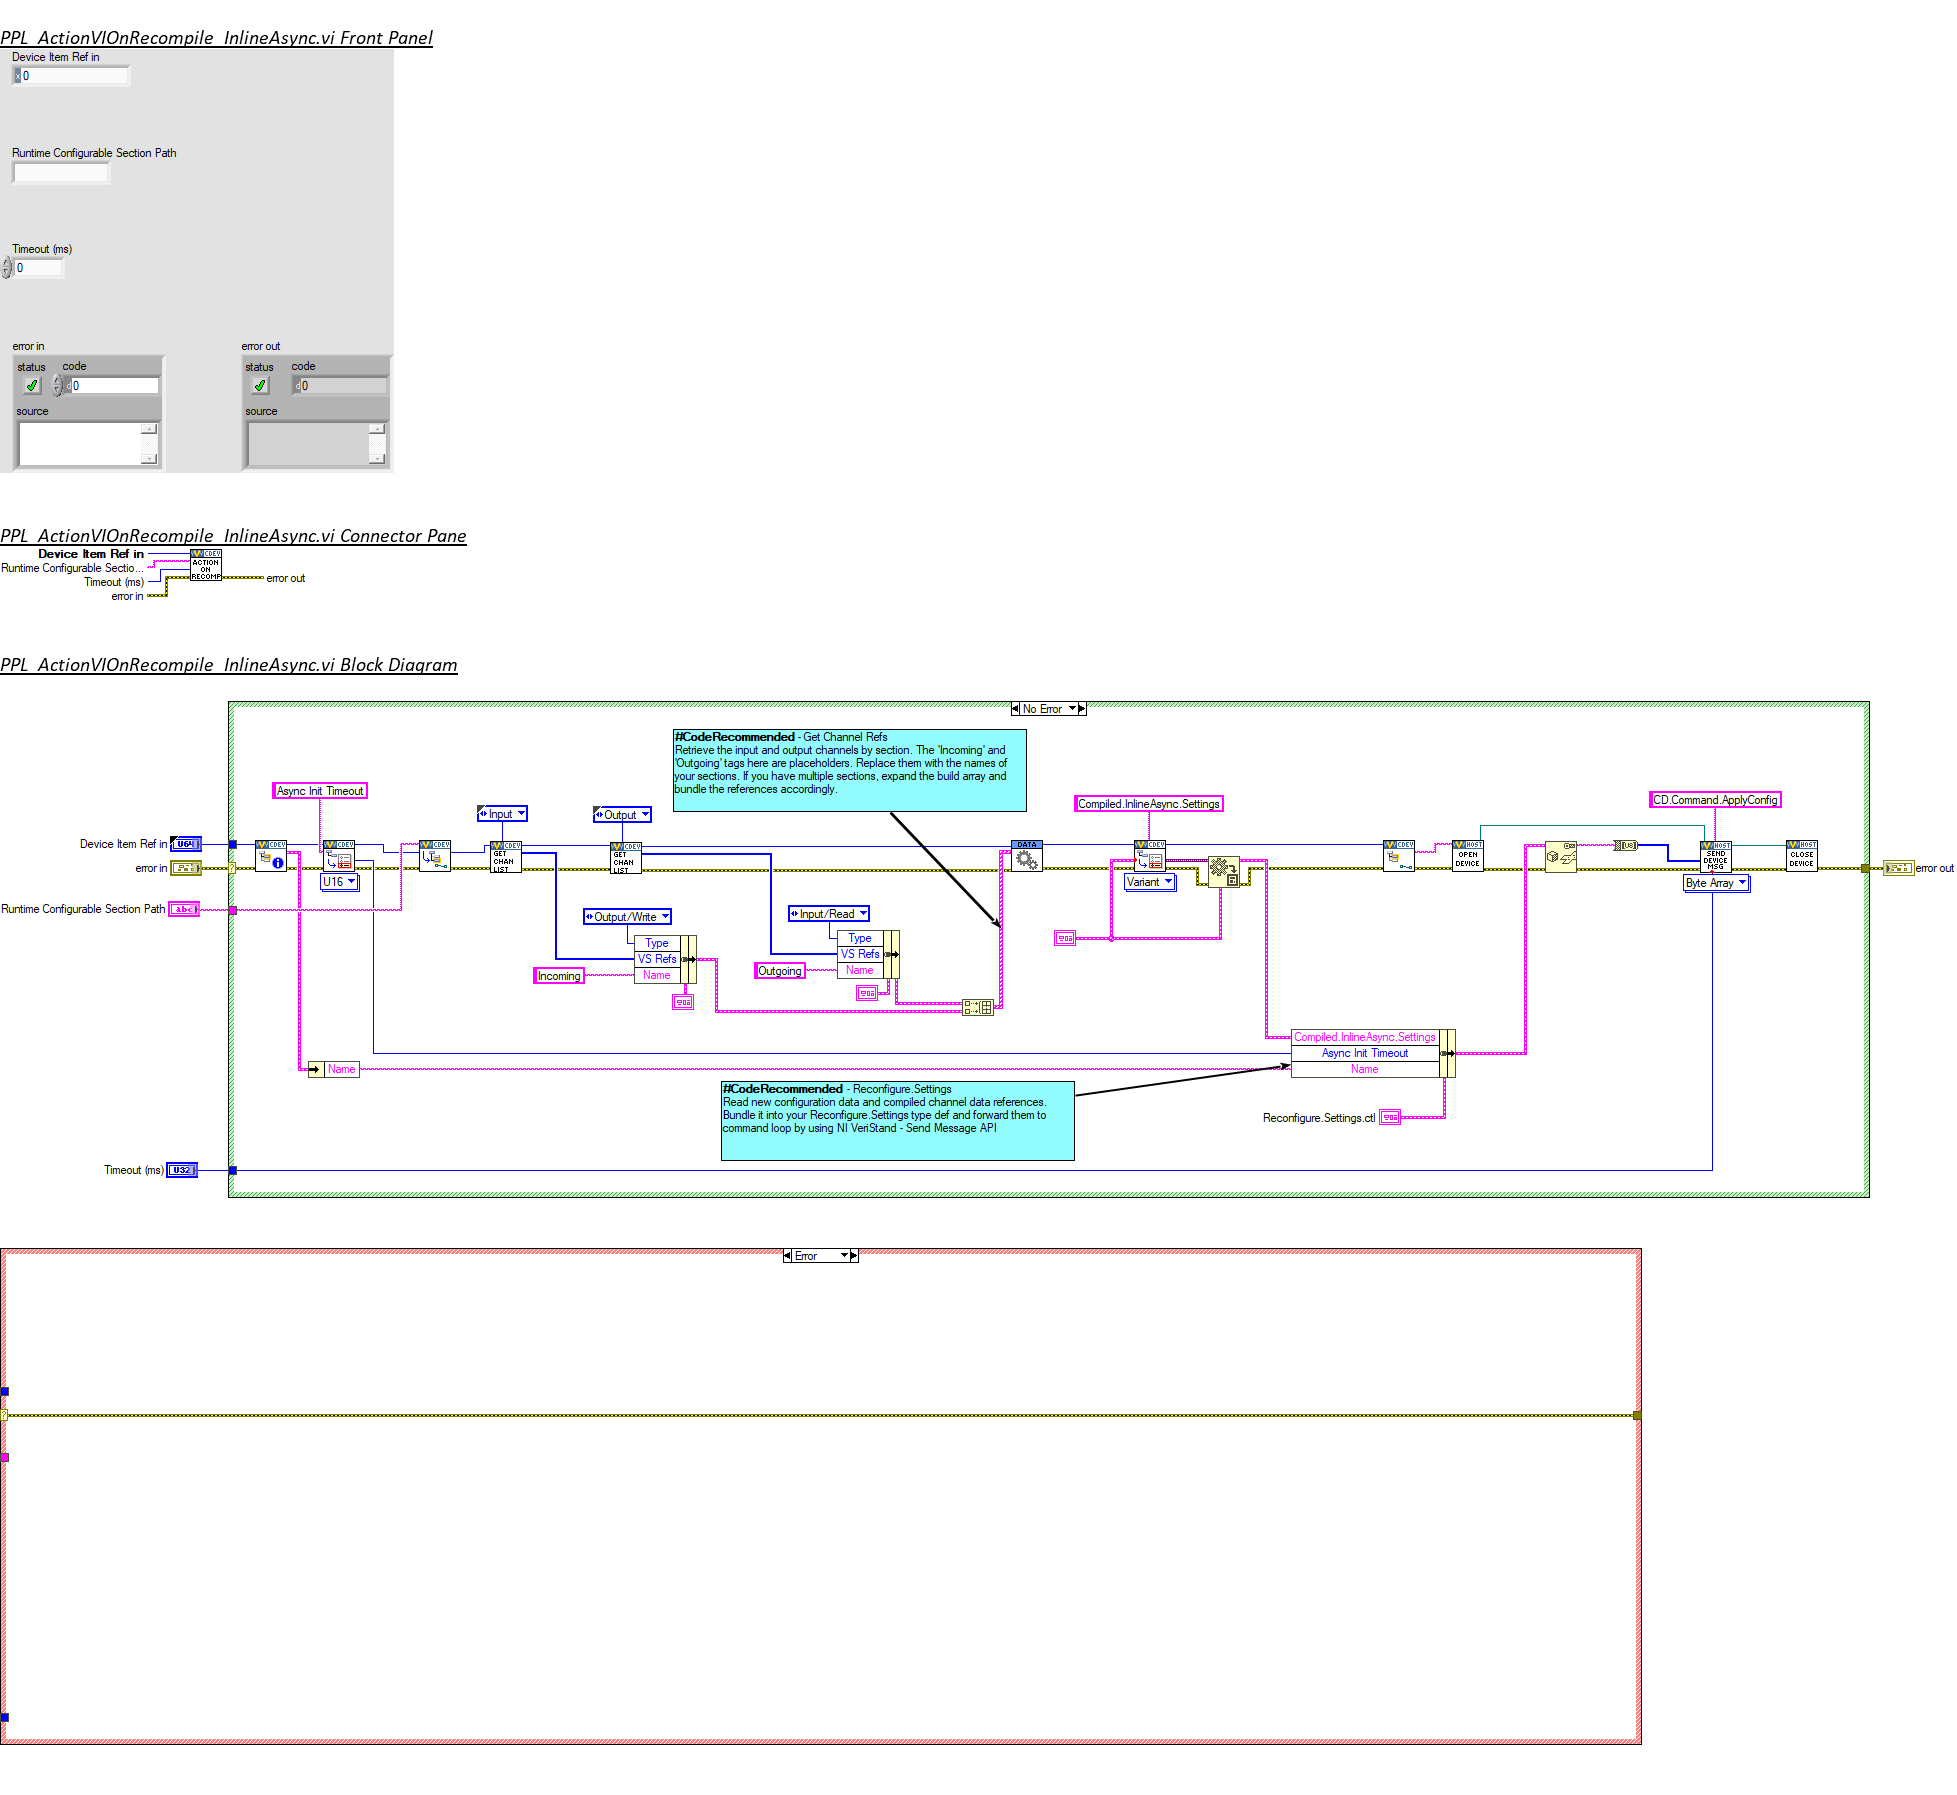Click the Close Device host VI node
The width and height of the screenshot is (1957, 1795).
(x=1801, y=856)
